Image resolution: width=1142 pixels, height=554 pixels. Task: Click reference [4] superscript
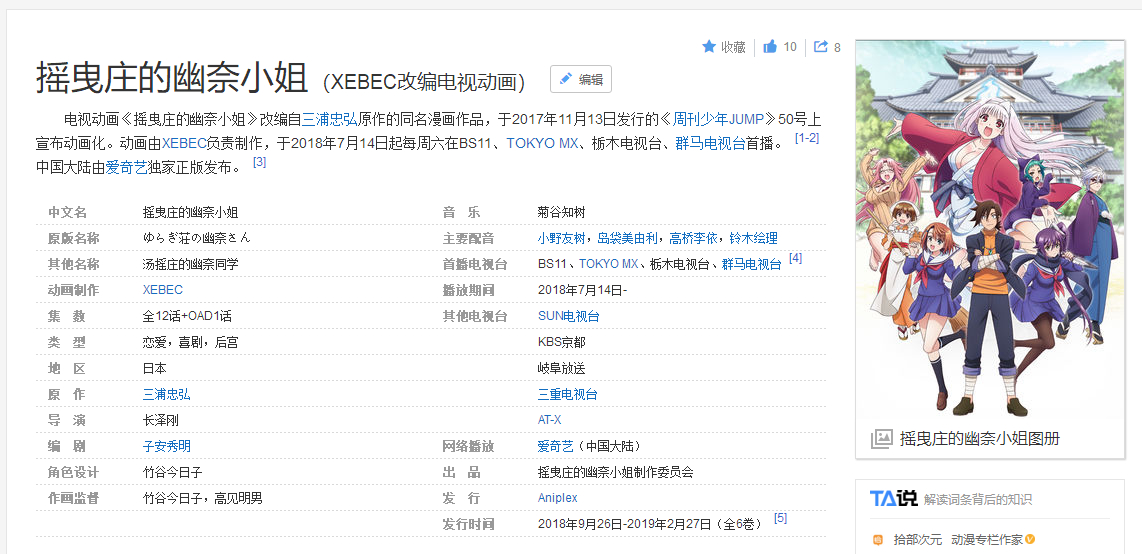coord(795,258)
